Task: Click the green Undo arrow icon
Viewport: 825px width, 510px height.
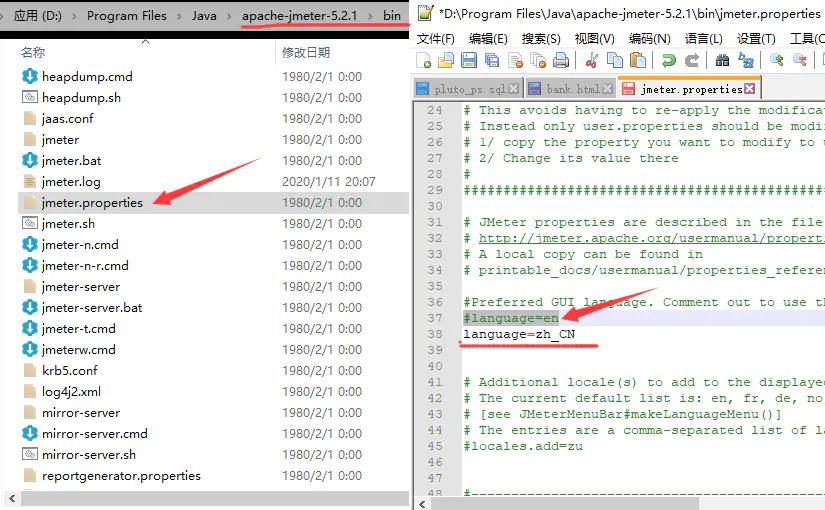Action: click(669, 61)
